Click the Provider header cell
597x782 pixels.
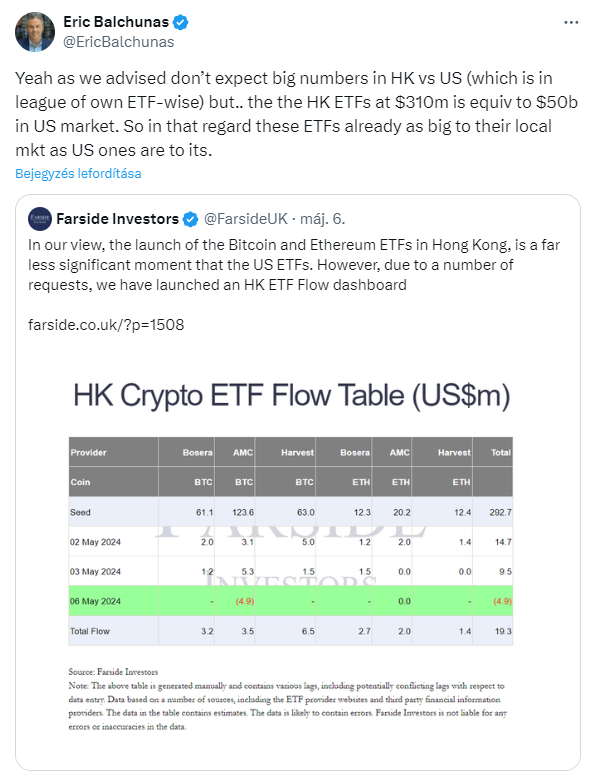point(113,452)
